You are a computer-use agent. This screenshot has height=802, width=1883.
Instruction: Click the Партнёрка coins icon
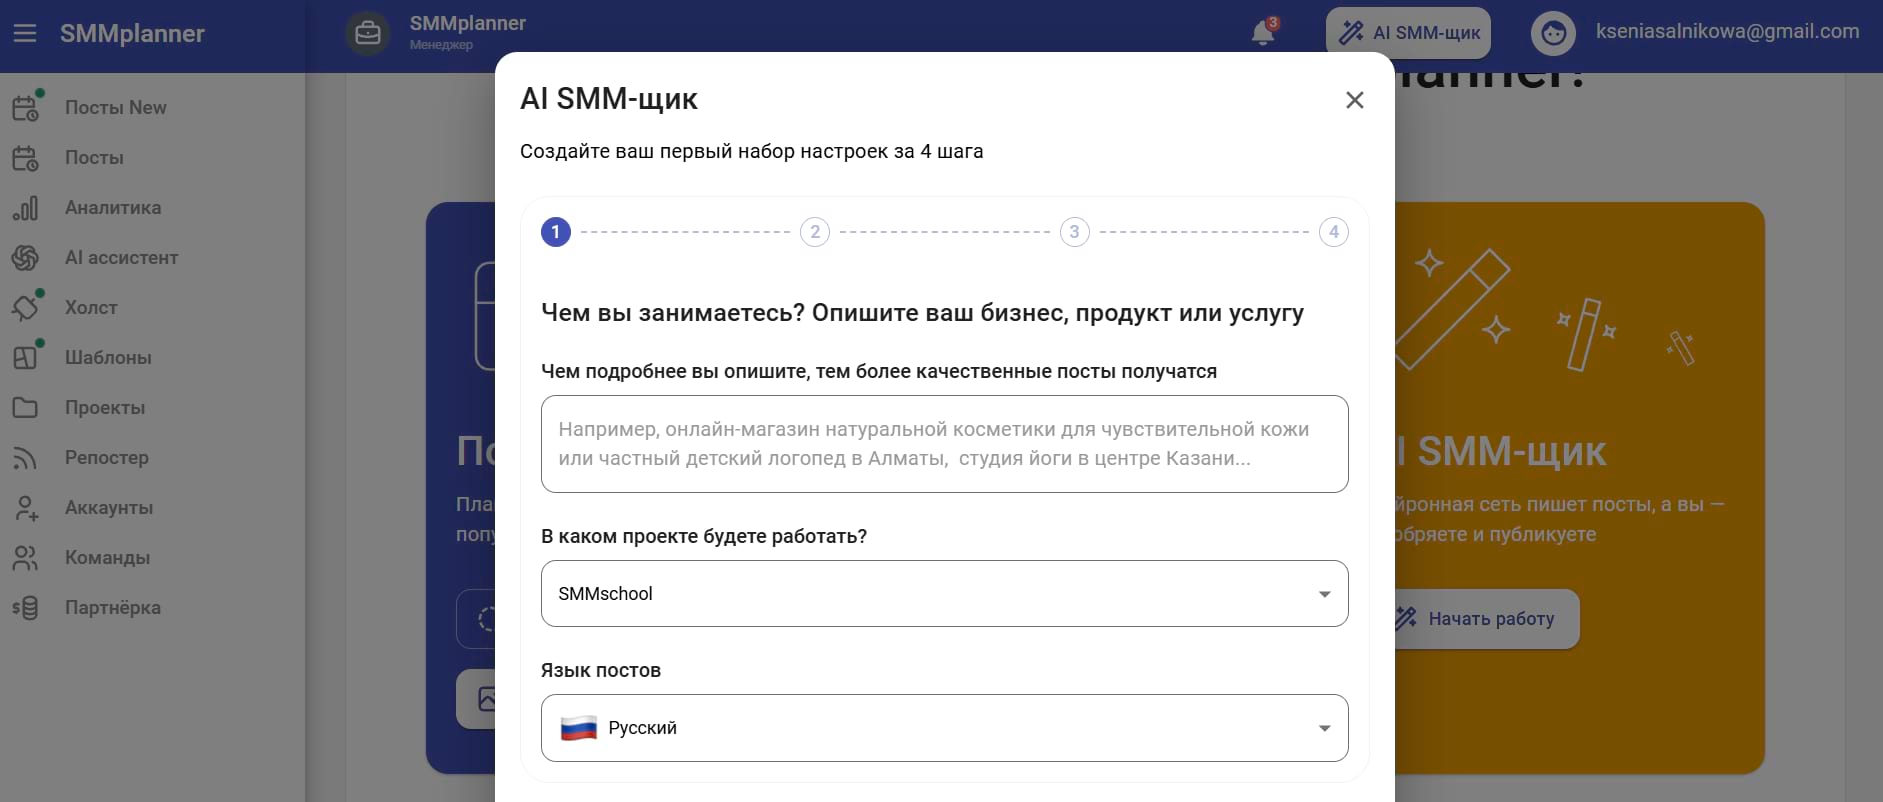[x=26, y=608]
